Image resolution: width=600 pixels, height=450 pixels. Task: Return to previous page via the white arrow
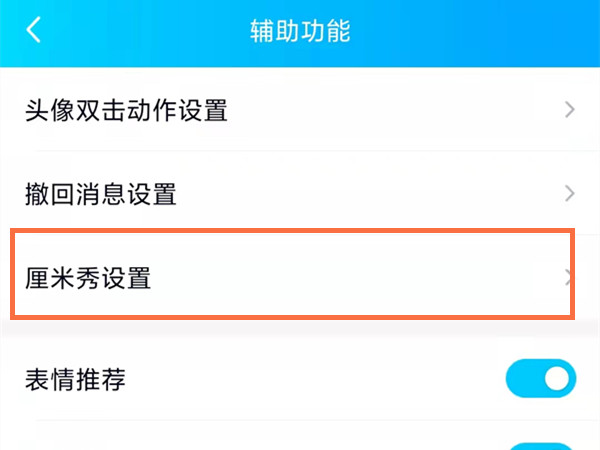[34, 30]
